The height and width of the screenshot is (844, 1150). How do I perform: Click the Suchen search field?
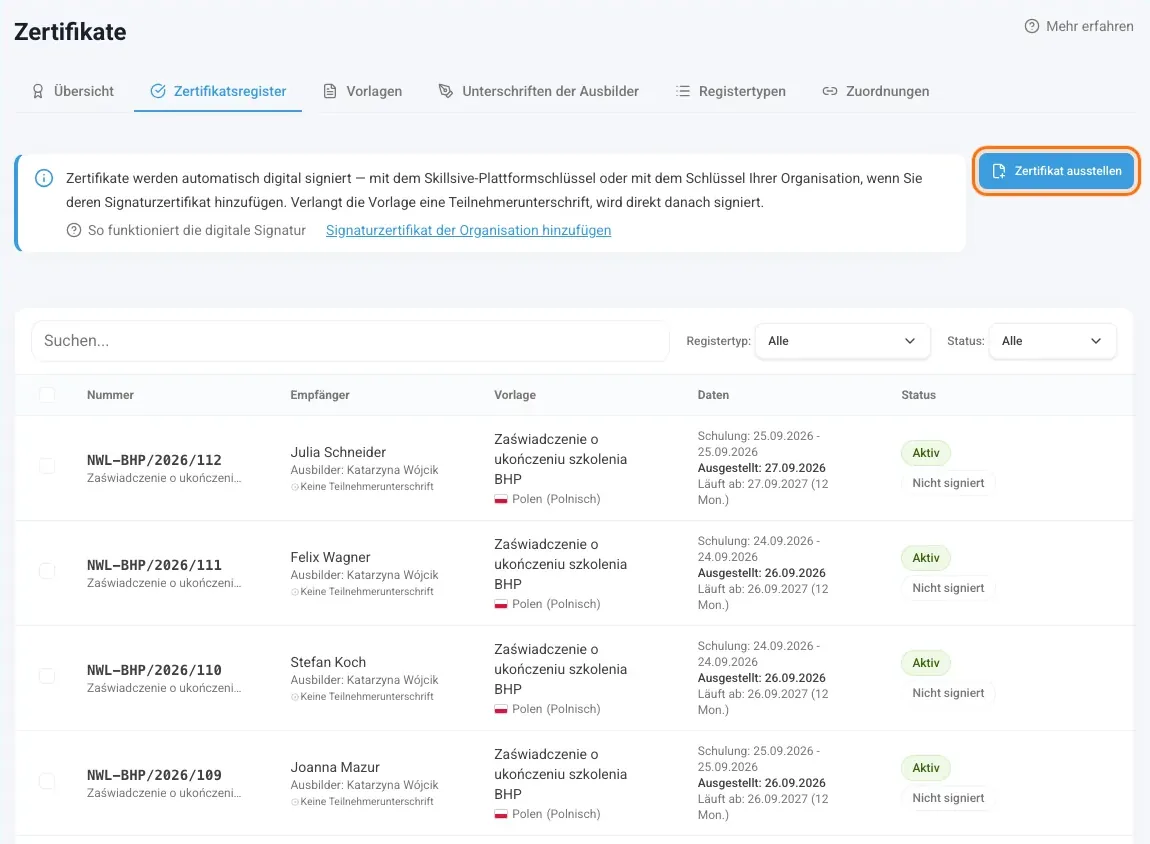pos(350,341)
